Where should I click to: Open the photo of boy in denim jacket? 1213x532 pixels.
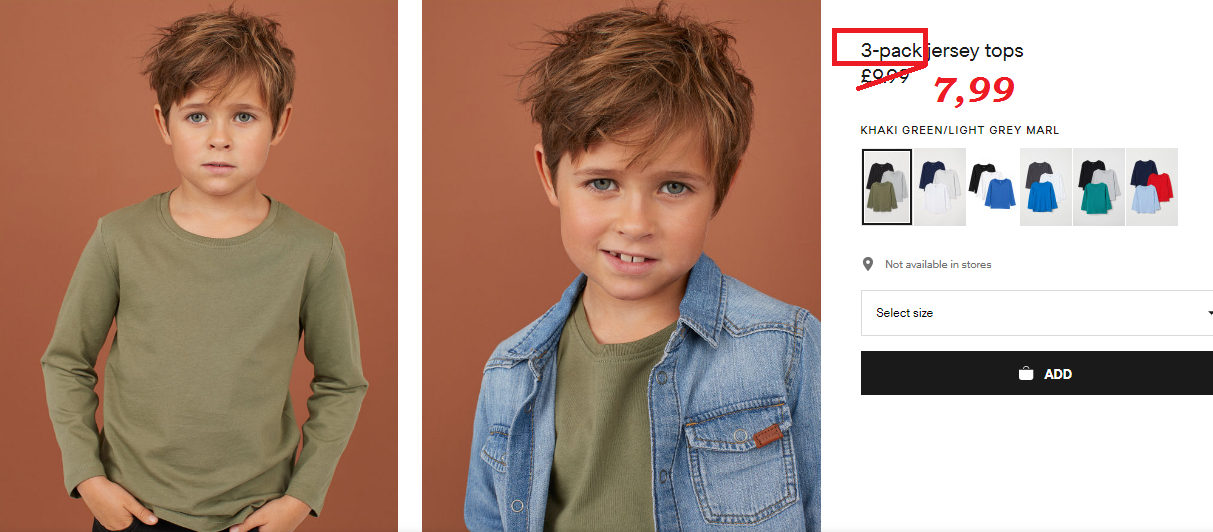(621, 266)
